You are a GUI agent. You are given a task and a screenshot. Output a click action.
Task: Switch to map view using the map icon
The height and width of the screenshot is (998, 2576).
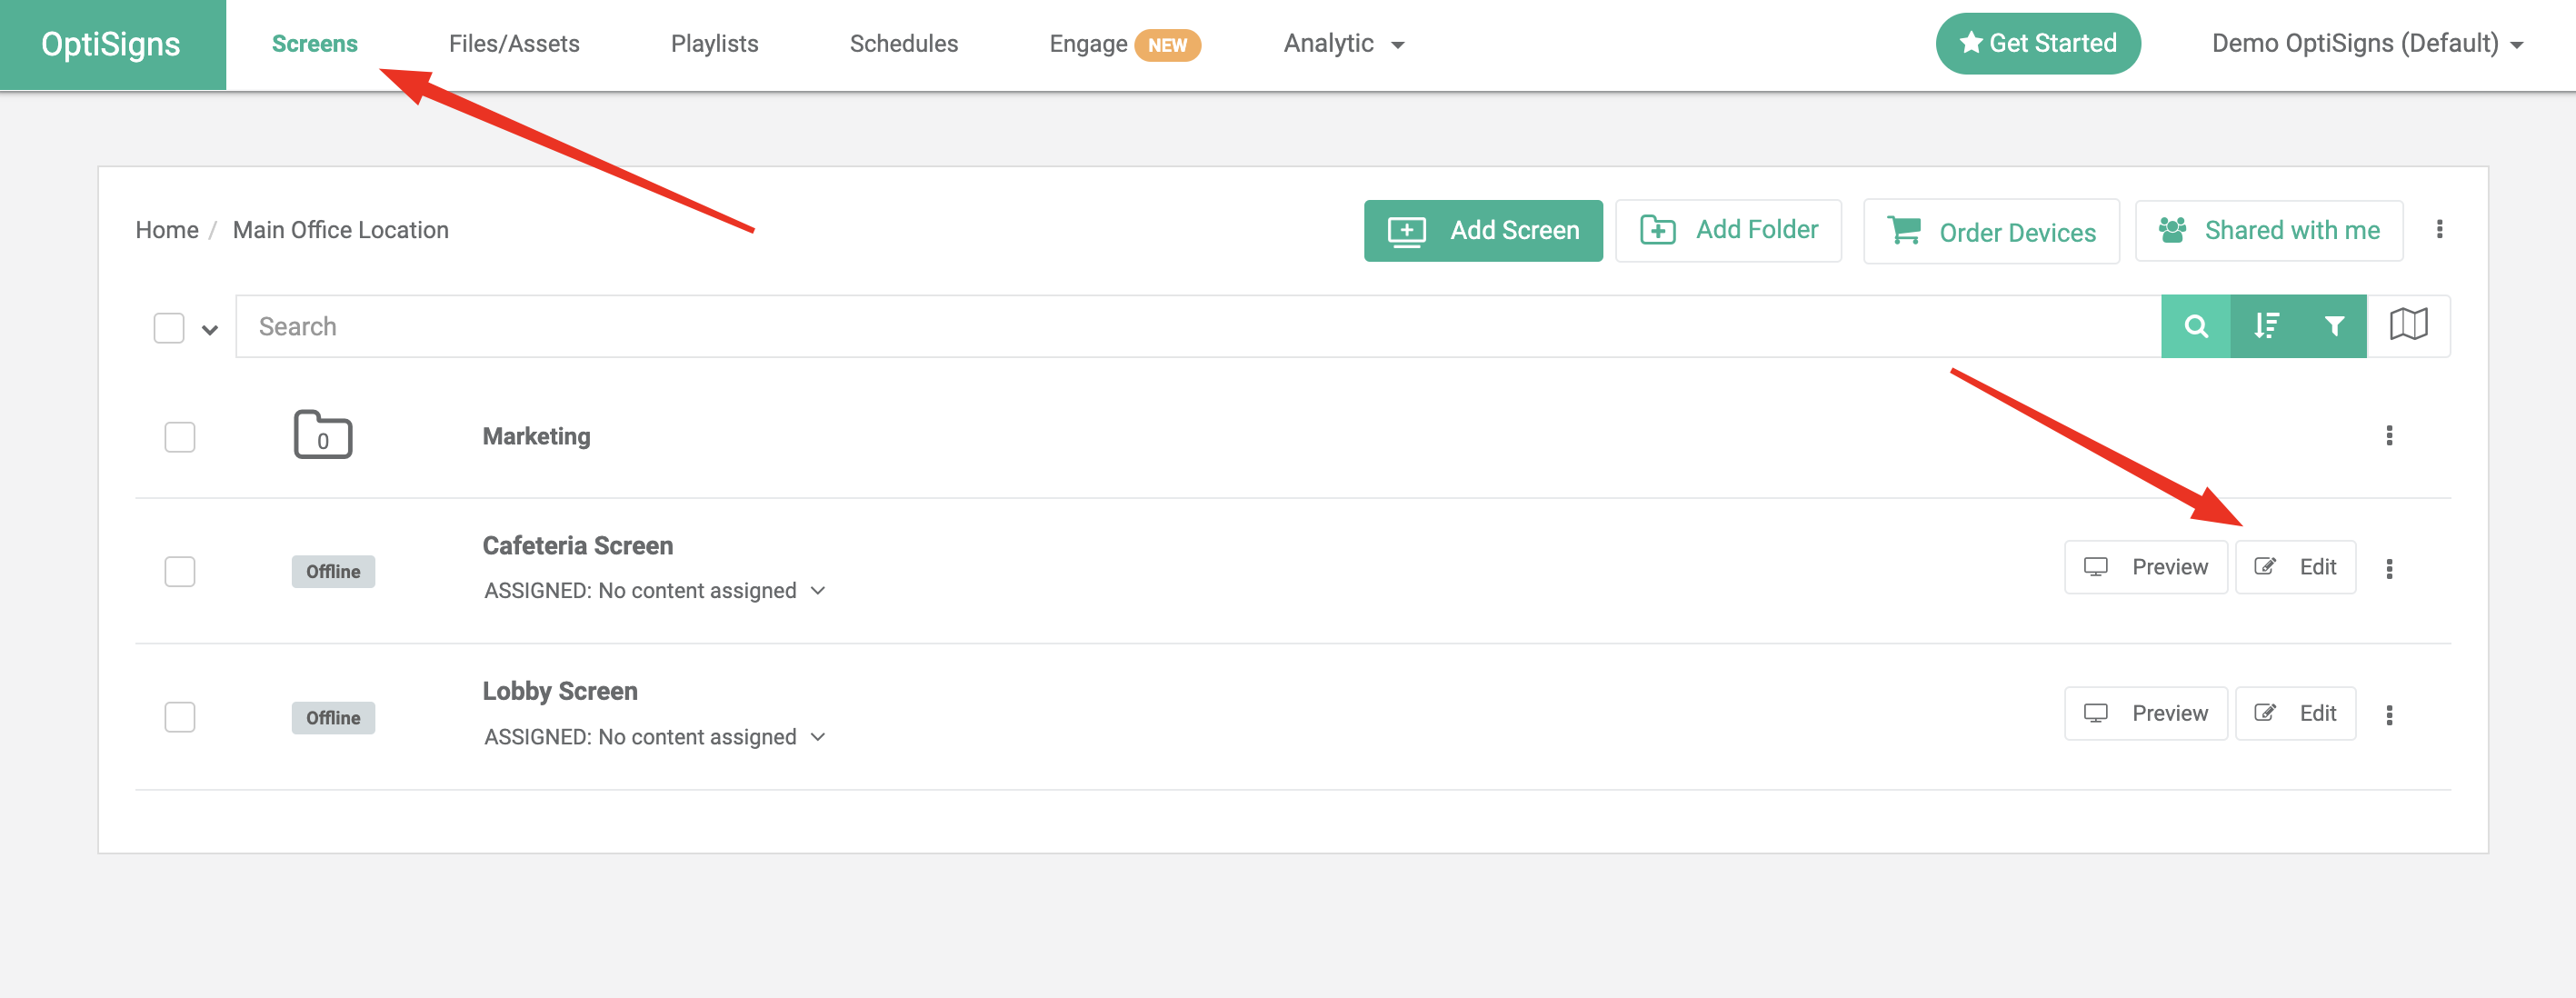tap(2410, 324)
